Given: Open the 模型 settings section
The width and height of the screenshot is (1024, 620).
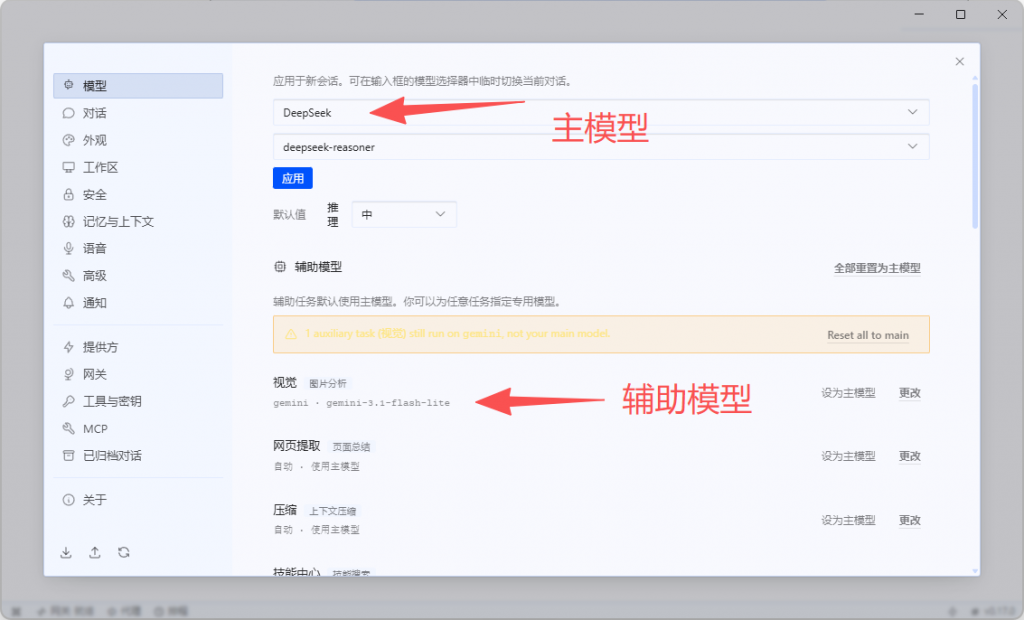Looking at the screenshot, I should click(x=138, y=86).
